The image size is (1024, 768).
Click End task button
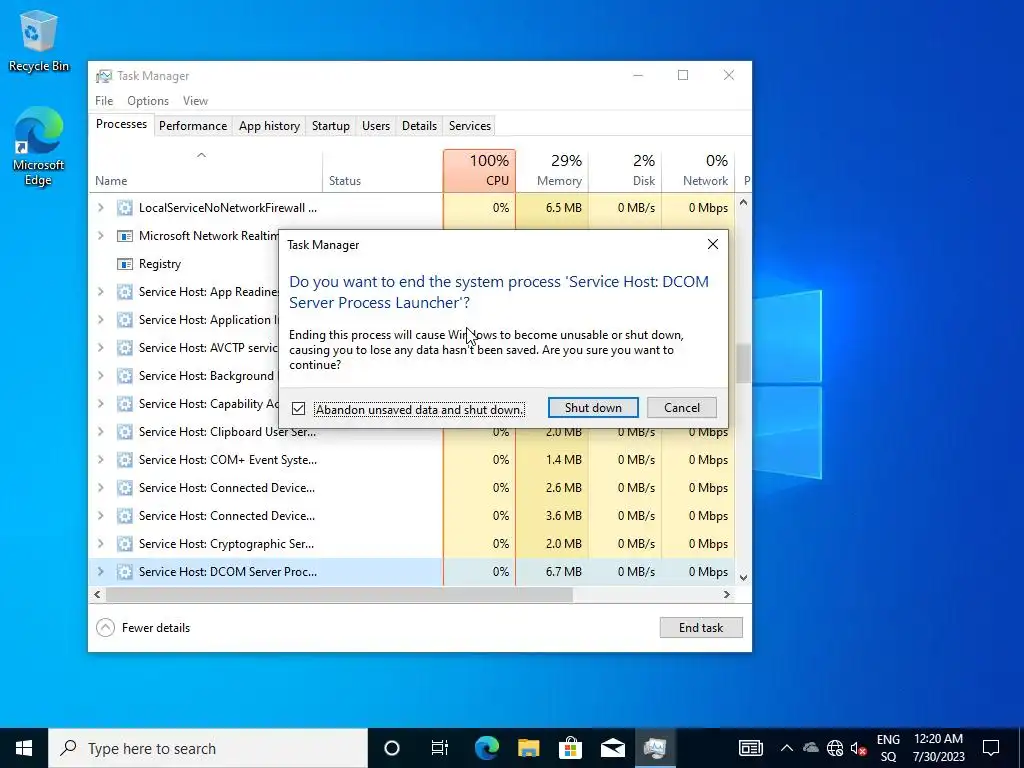point(701,628)
